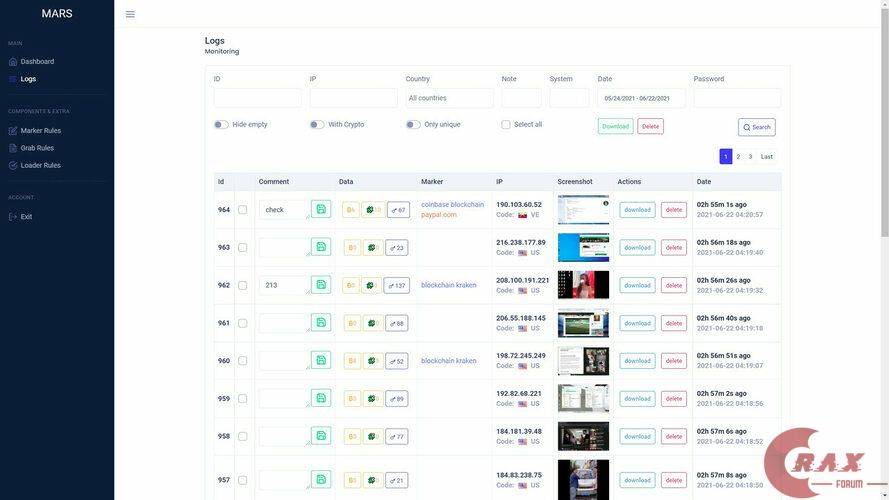The width and height of the screenshot is (889, 500).
Task: Click the IP filter input field
Action: click(x=353, y=98)
